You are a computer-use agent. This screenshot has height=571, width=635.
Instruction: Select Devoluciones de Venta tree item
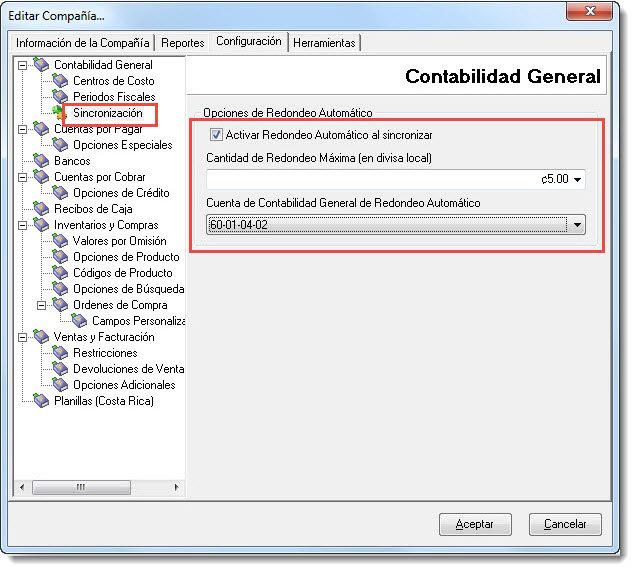coord(128,369)
